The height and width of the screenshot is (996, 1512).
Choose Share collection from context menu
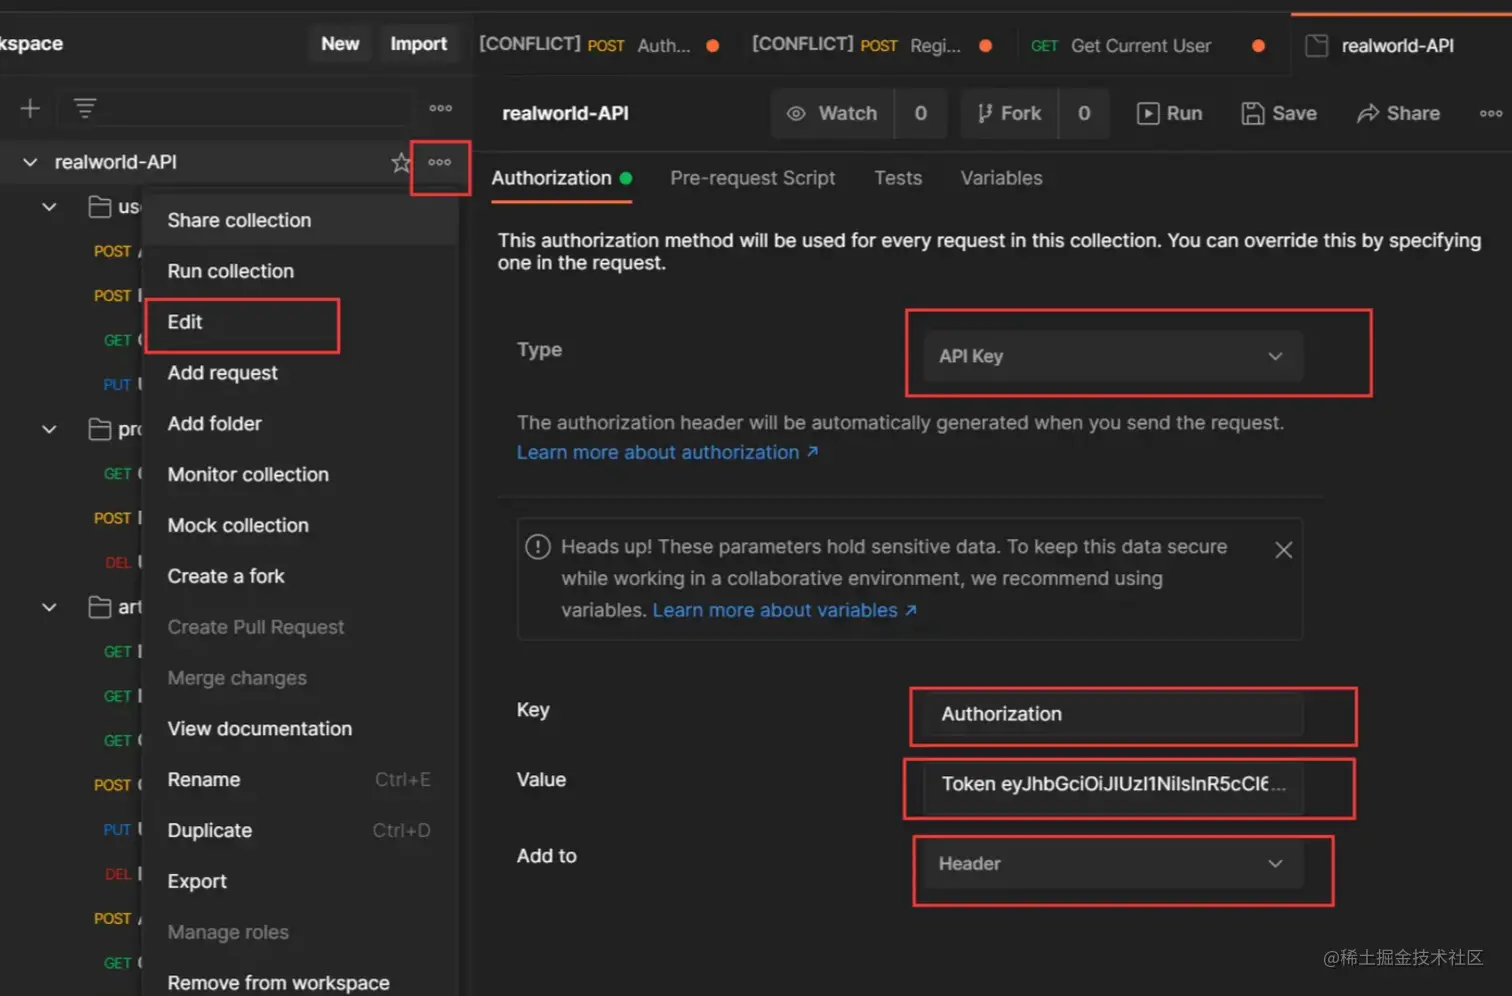click(300, 220)
